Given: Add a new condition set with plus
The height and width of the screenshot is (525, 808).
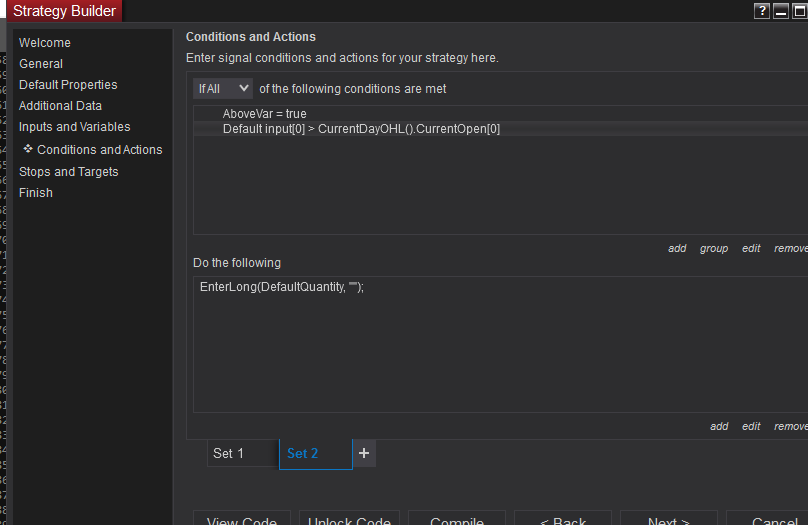Looking at the screenshot, I should (x=364, y=453).
